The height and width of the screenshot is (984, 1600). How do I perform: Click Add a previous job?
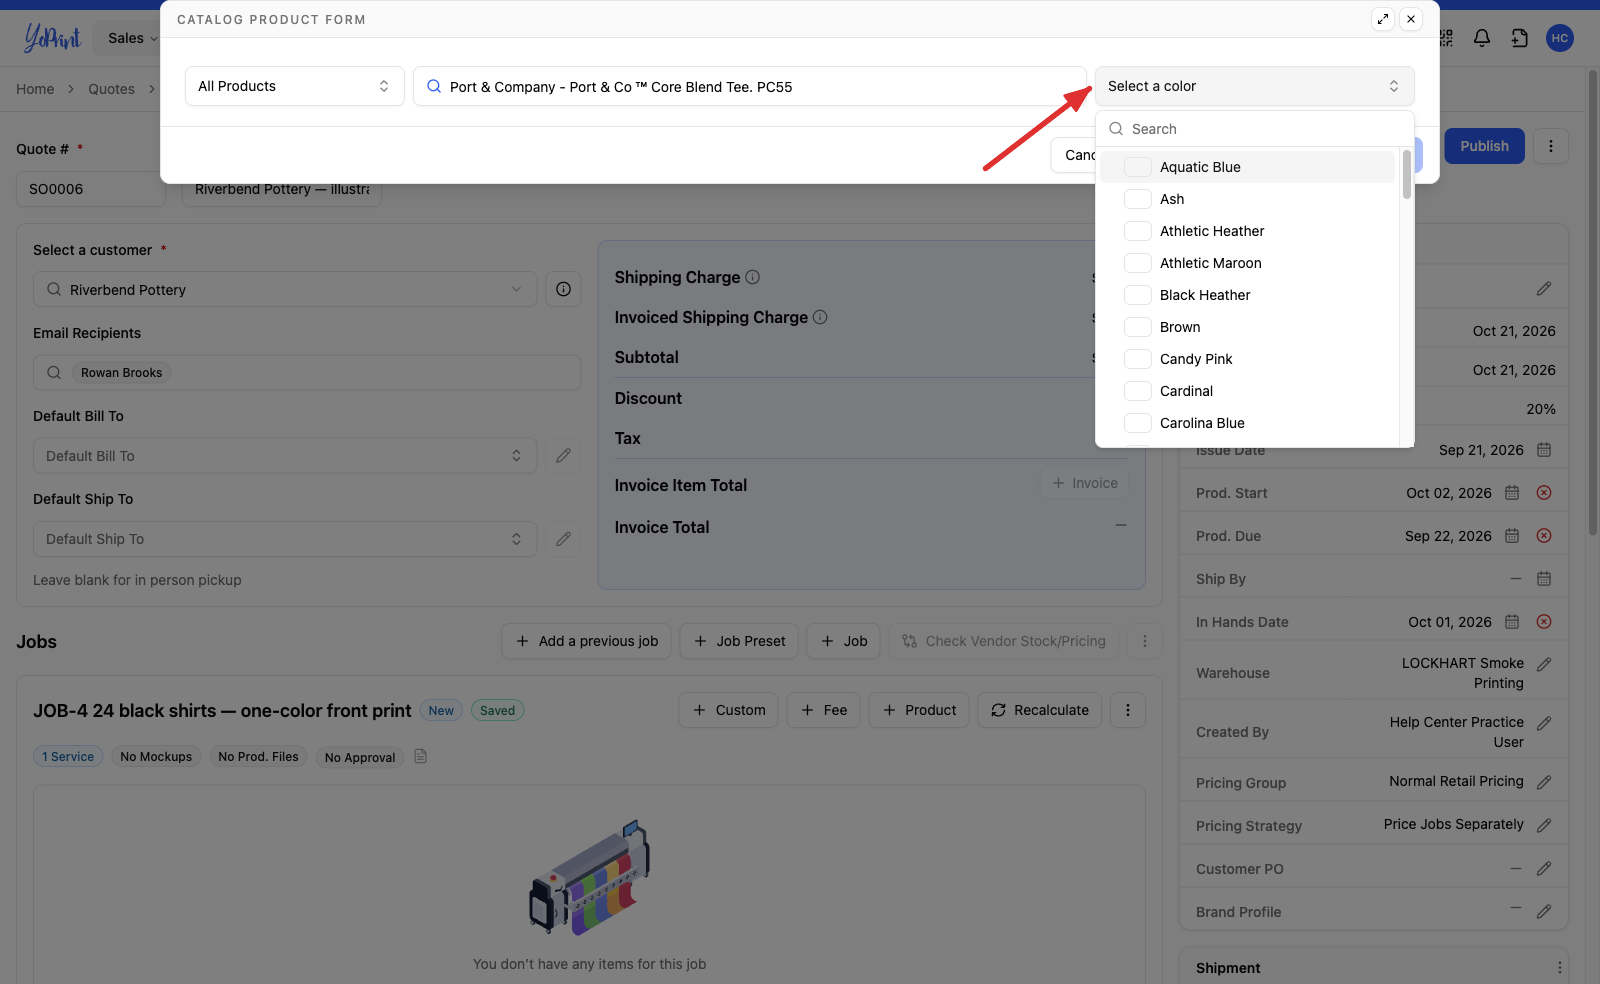[x=586, y=641]
